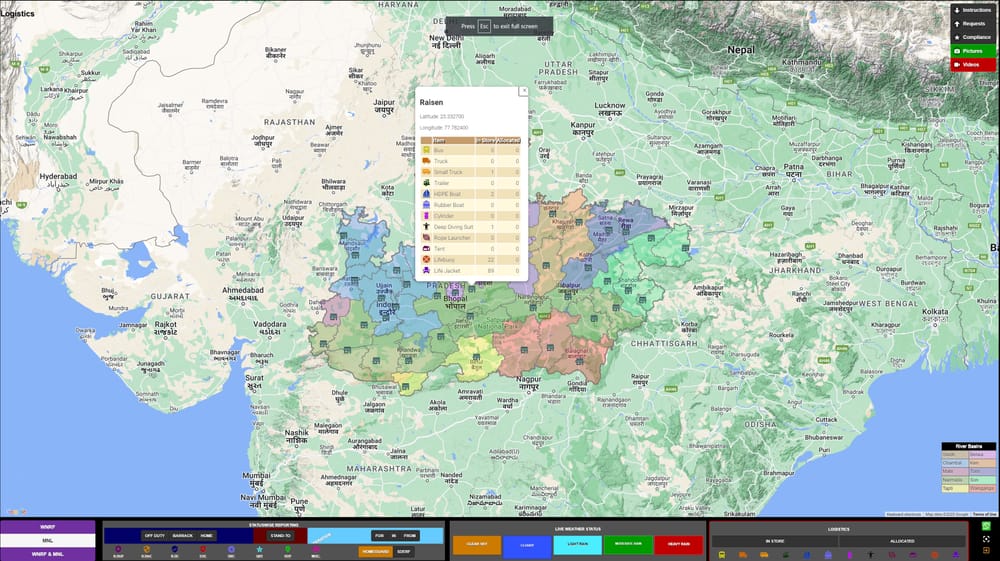The height and width of the screenshot is (561, 1000).
Task: Click the Raisen title in the popup
Action: [x=431, y=102]
